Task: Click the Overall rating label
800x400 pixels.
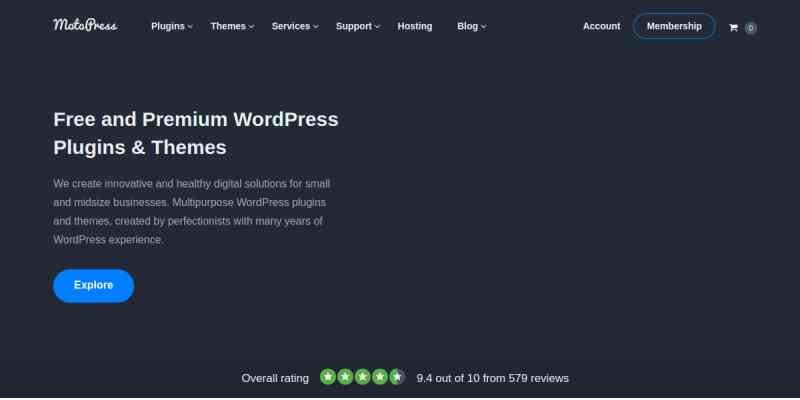Action: [x=275, y=378]
